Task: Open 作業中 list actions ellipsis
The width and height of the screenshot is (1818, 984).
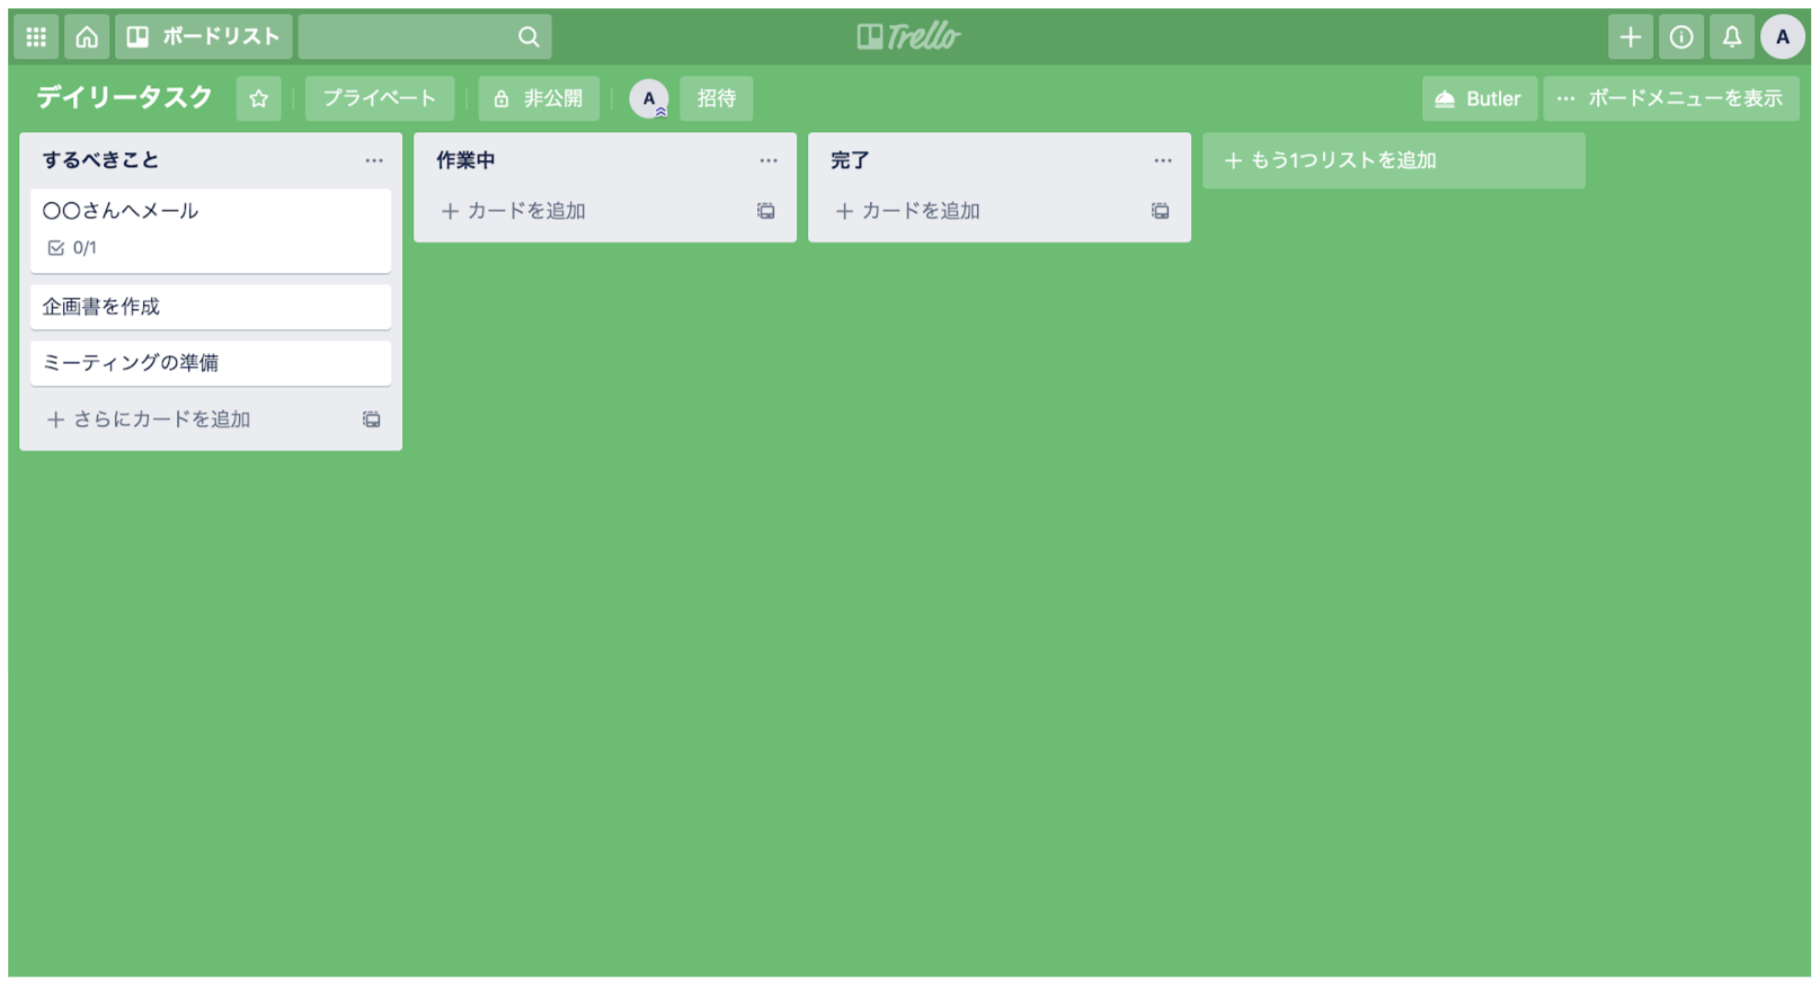Action: (x=768, y=160)
